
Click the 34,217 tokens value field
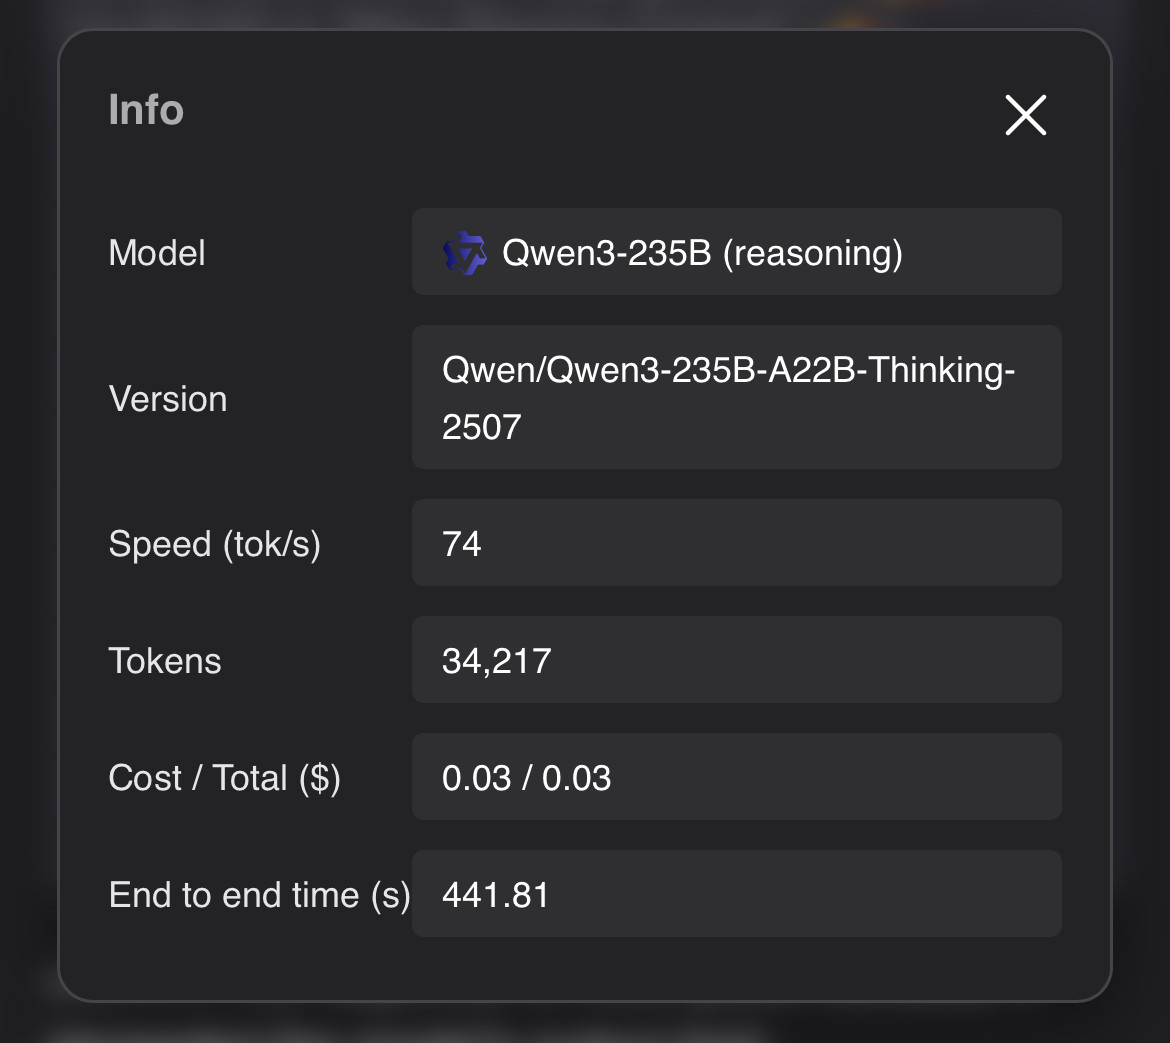[x=497, y=661]
